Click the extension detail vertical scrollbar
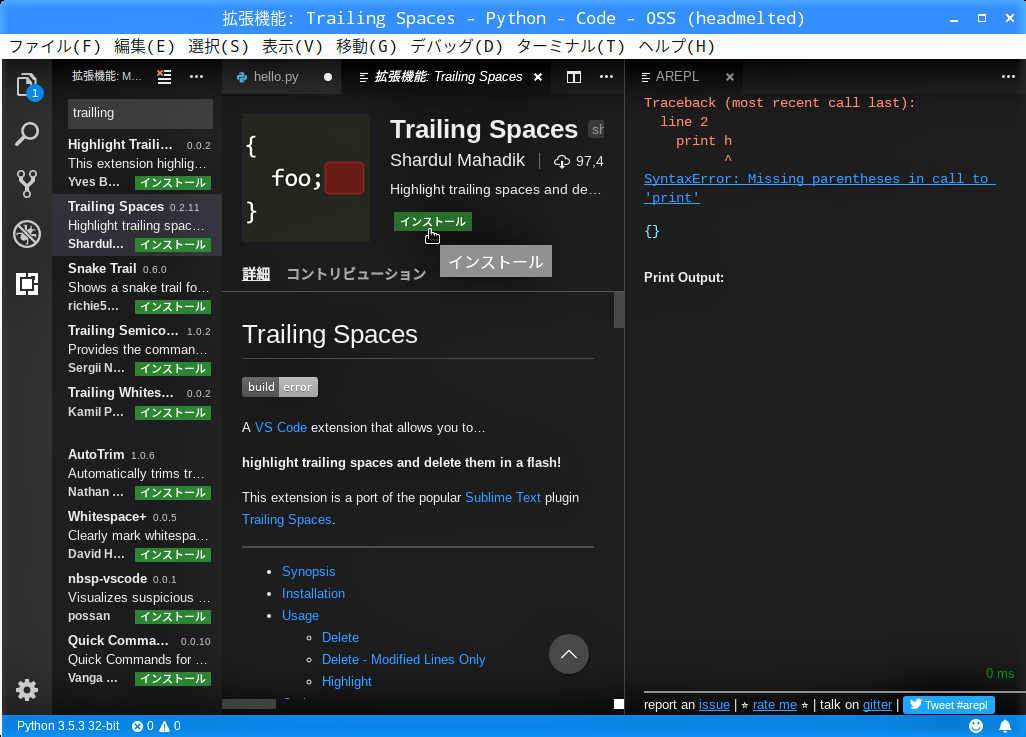This screenshot has height=737, width=1026. (x=619, y=310)
